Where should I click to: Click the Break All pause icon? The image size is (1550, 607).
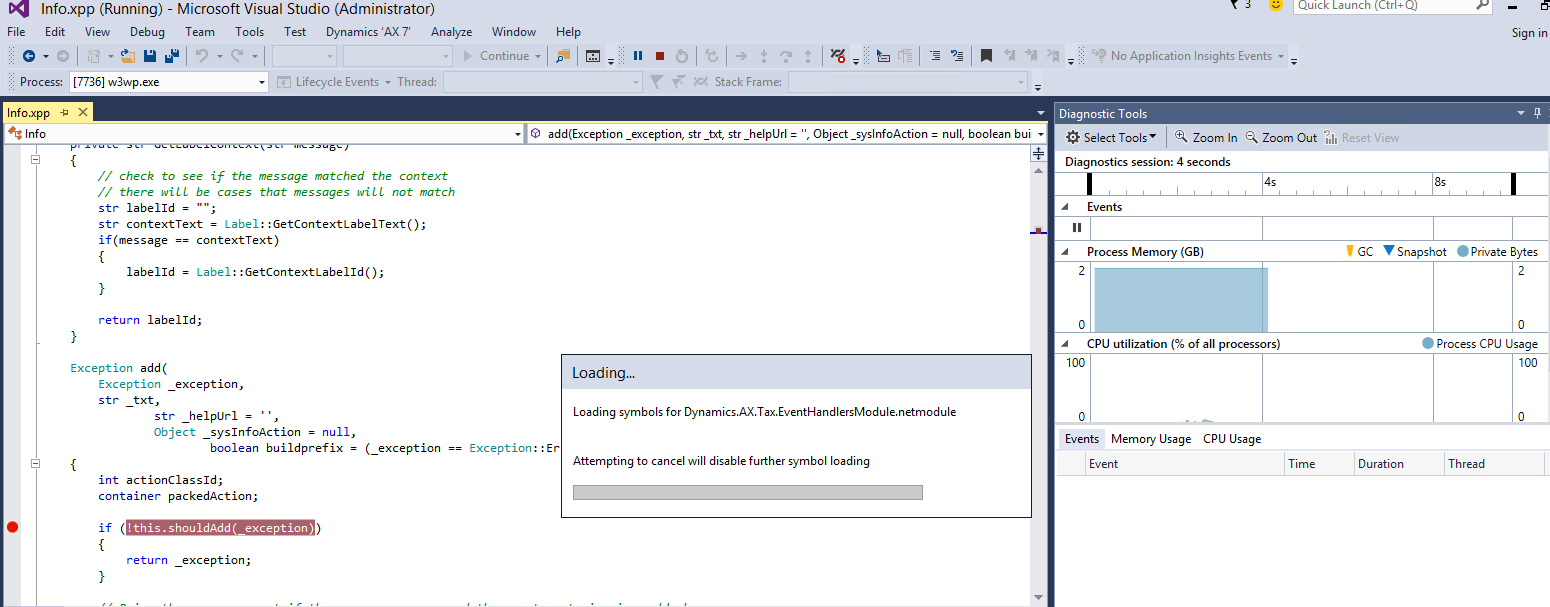click(x=638, y=56)
